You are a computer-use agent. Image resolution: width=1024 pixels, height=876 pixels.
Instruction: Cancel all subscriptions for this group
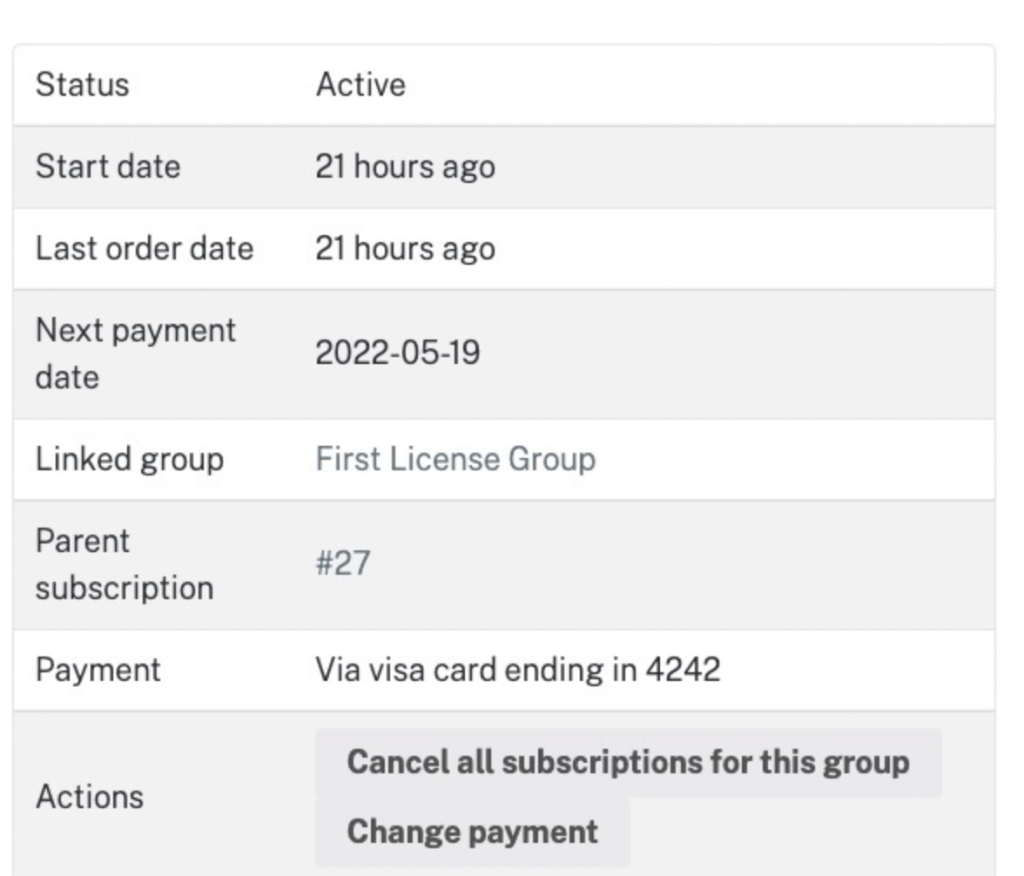[628, 762]
